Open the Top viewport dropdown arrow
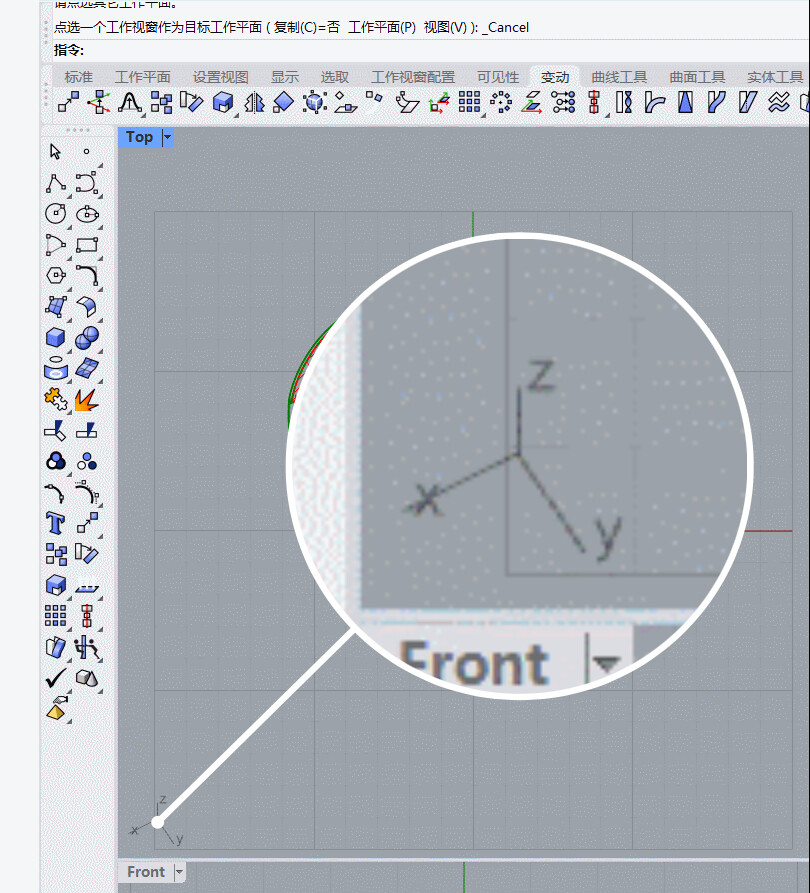 tap(167, 137)
